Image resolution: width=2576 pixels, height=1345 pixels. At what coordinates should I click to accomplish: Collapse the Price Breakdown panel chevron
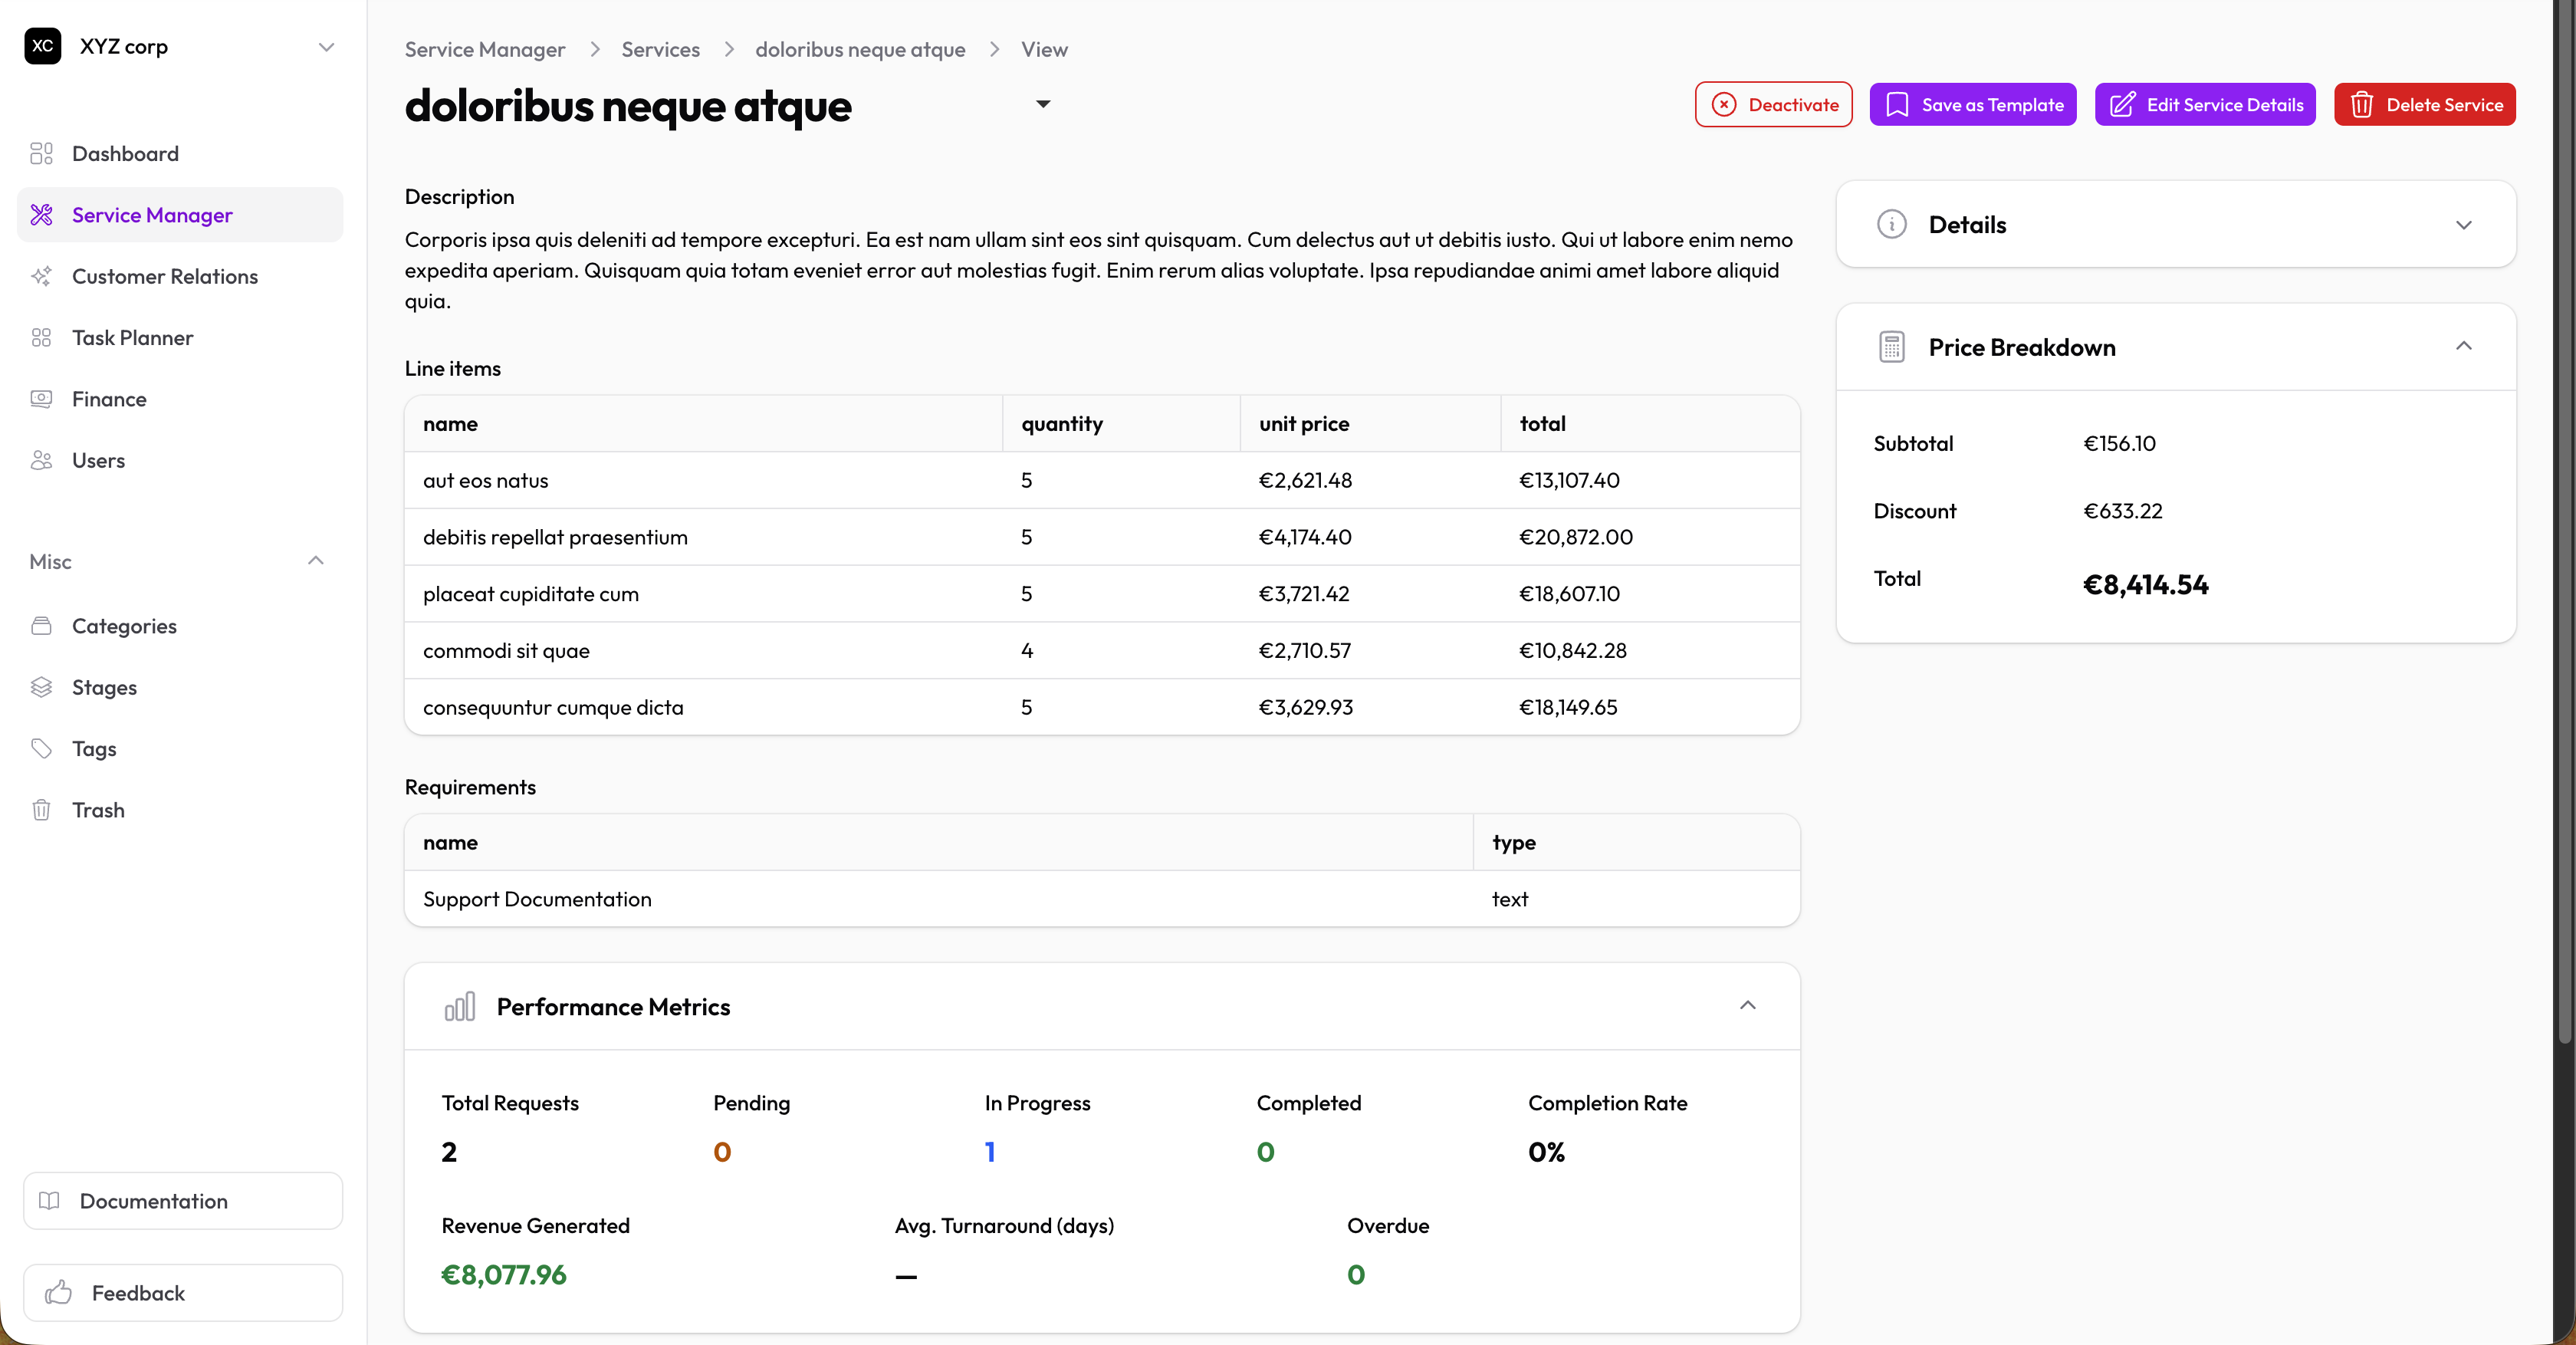[x=2463, y=346]
